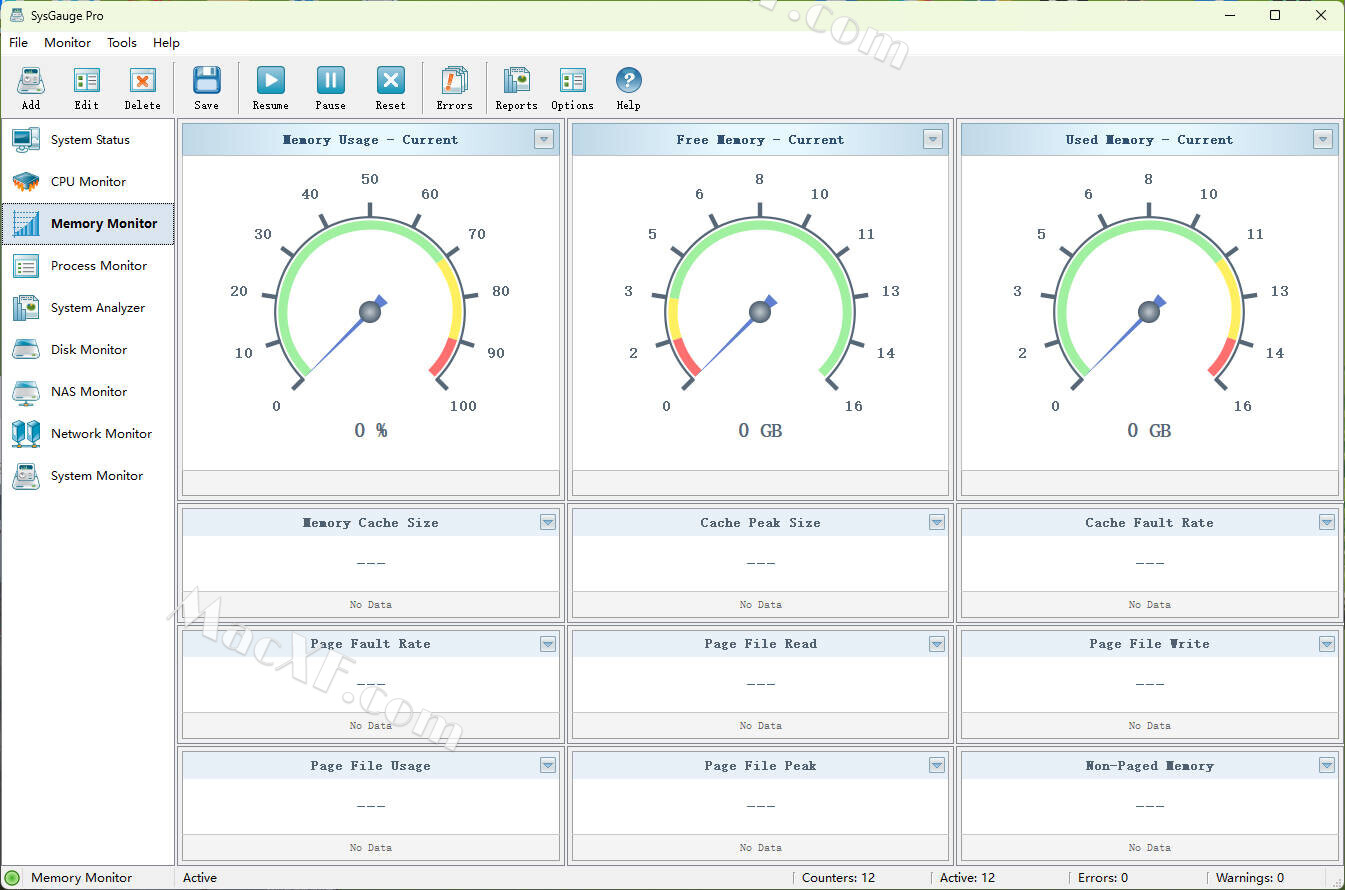The height and width of the screenshot is (890, 1345).
Task: Click the Delete toolbar icon
Action: point(142,84)
